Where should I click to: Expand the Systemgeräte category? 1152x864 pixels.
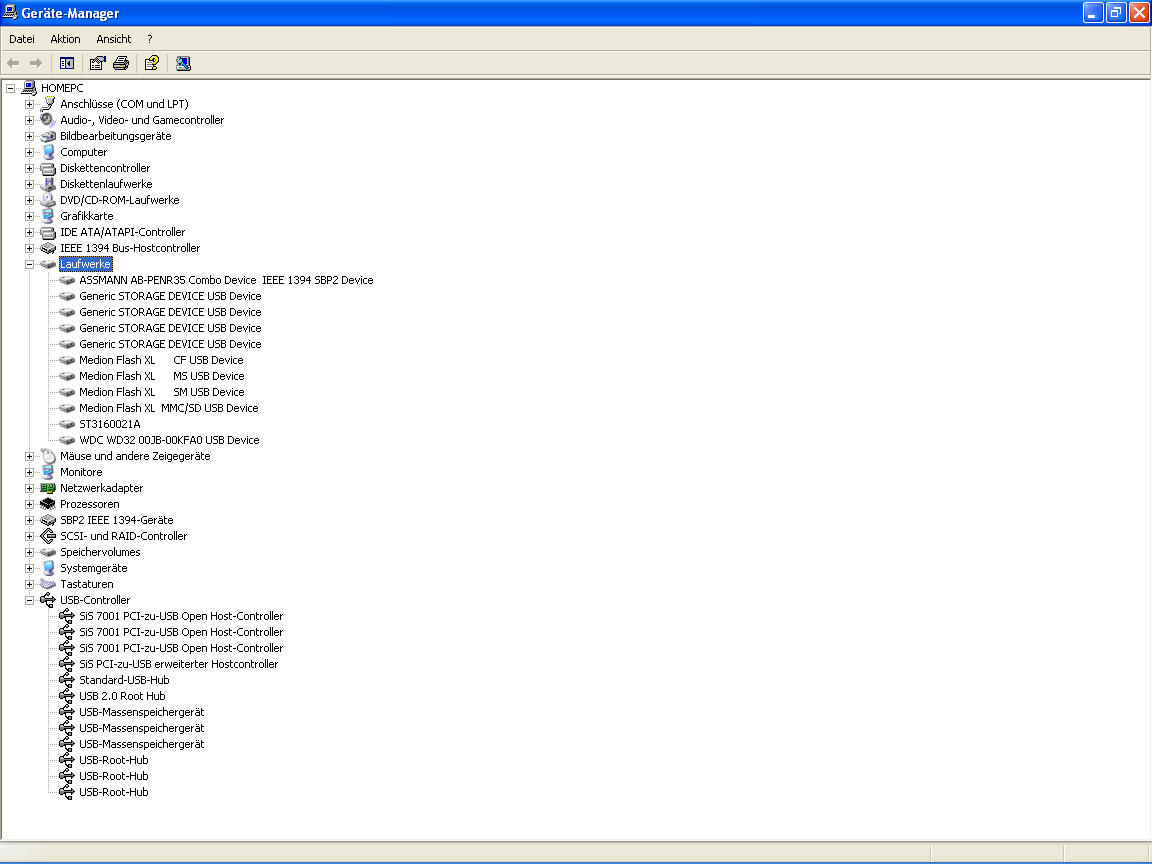pos(29,568)
